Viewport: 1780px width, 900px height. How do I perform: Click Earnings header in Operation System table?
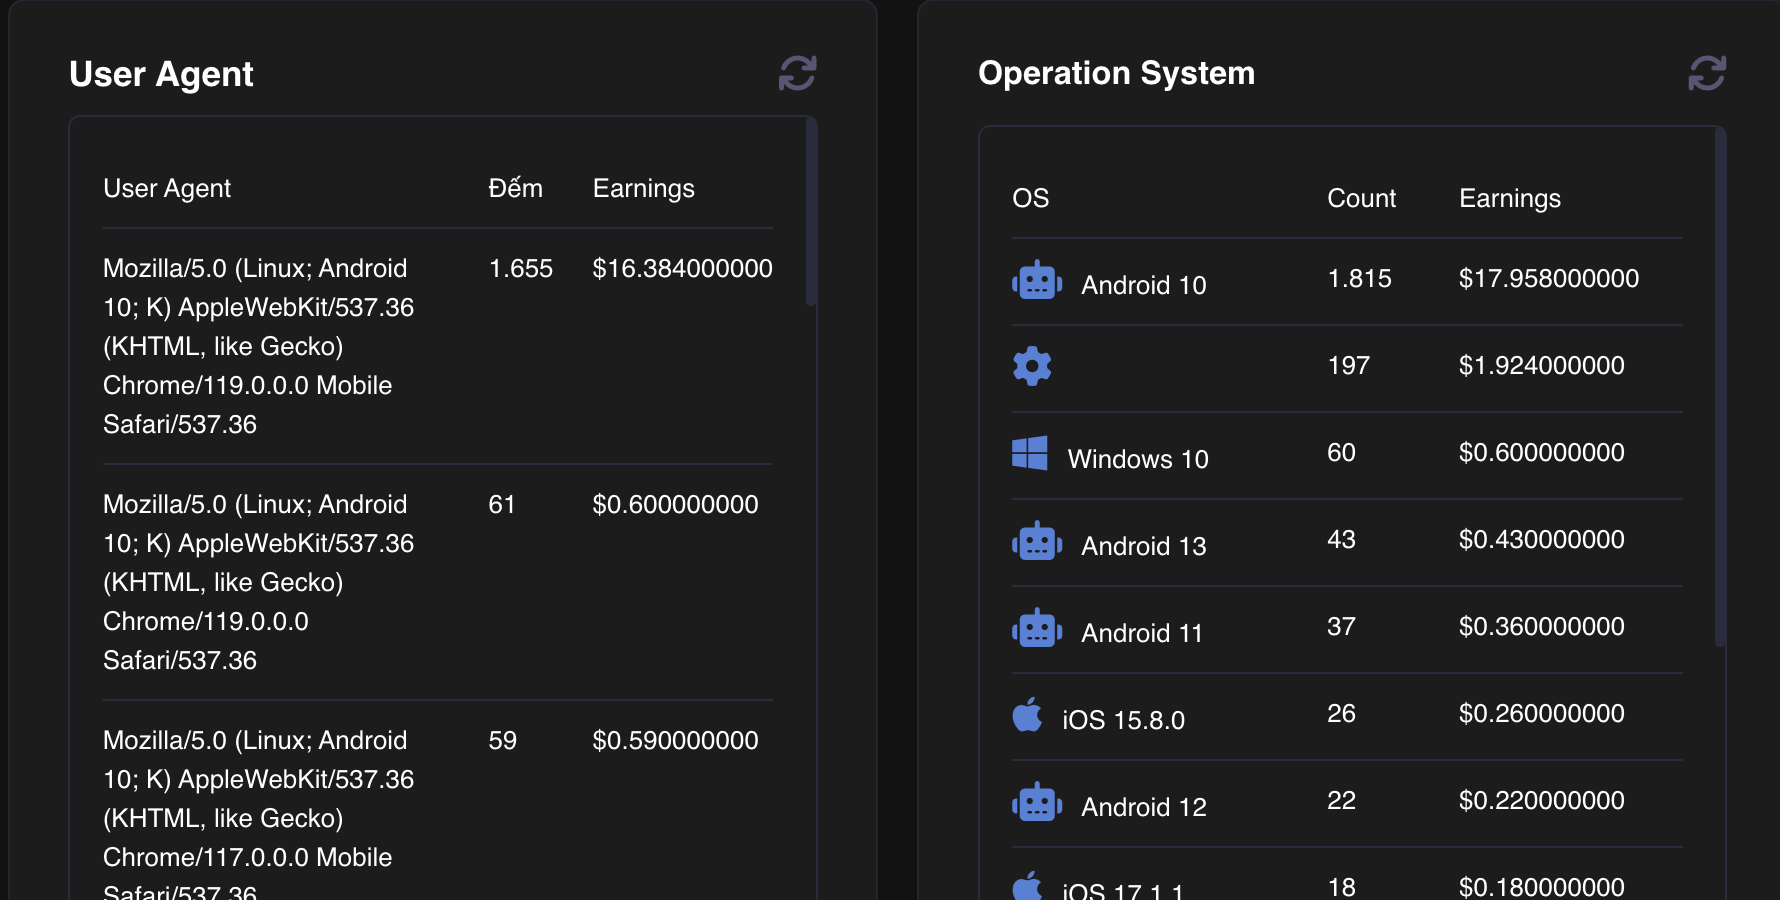point(1509,198)
